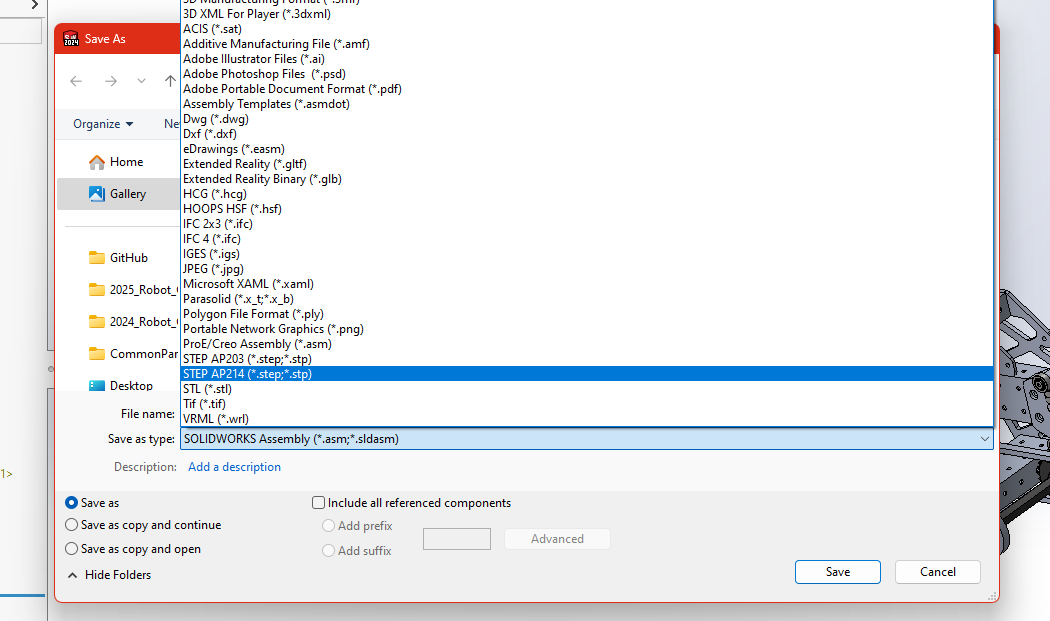Click the Home house icon
The width and height of the screenshot is (1050, 621).
pyautogui.click(x=97, y=162)
